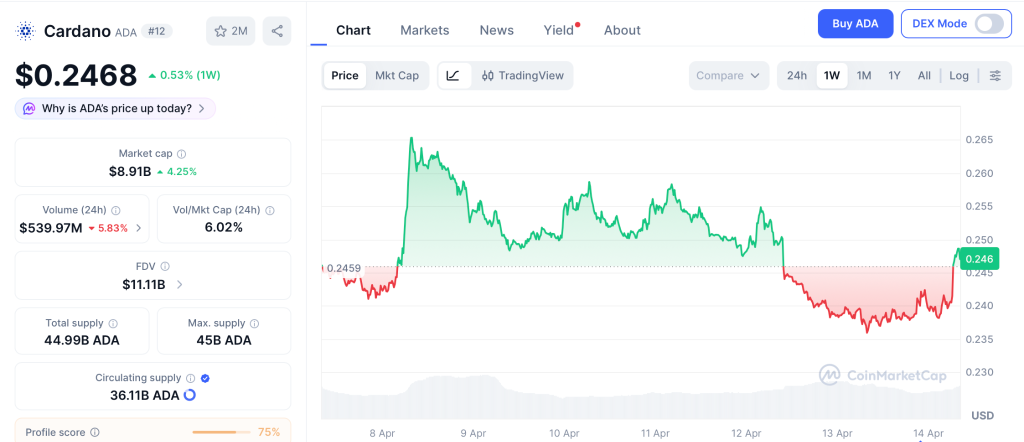The width and height of the screenshot is (1024, 442).
Task: Click the Profile score progress bar
Action: (220, 432)
